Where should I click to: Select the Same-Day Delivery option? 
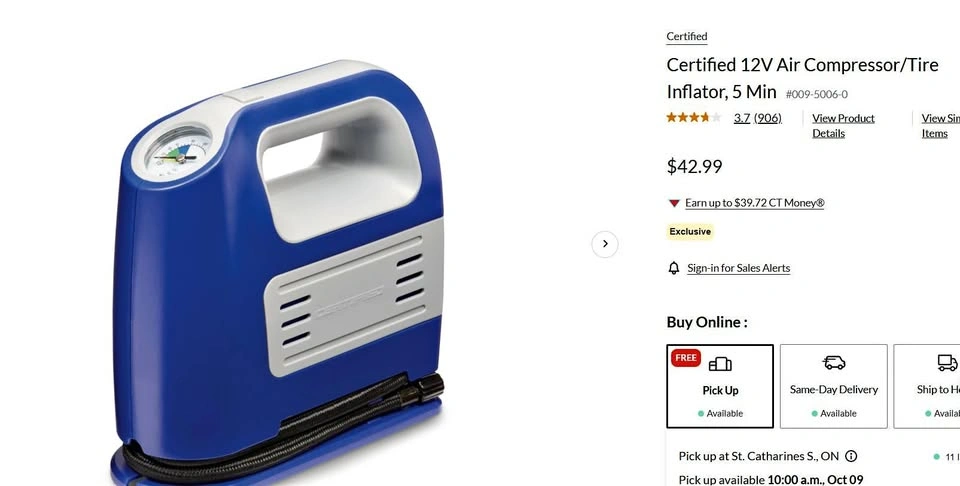tap(833, 386)
